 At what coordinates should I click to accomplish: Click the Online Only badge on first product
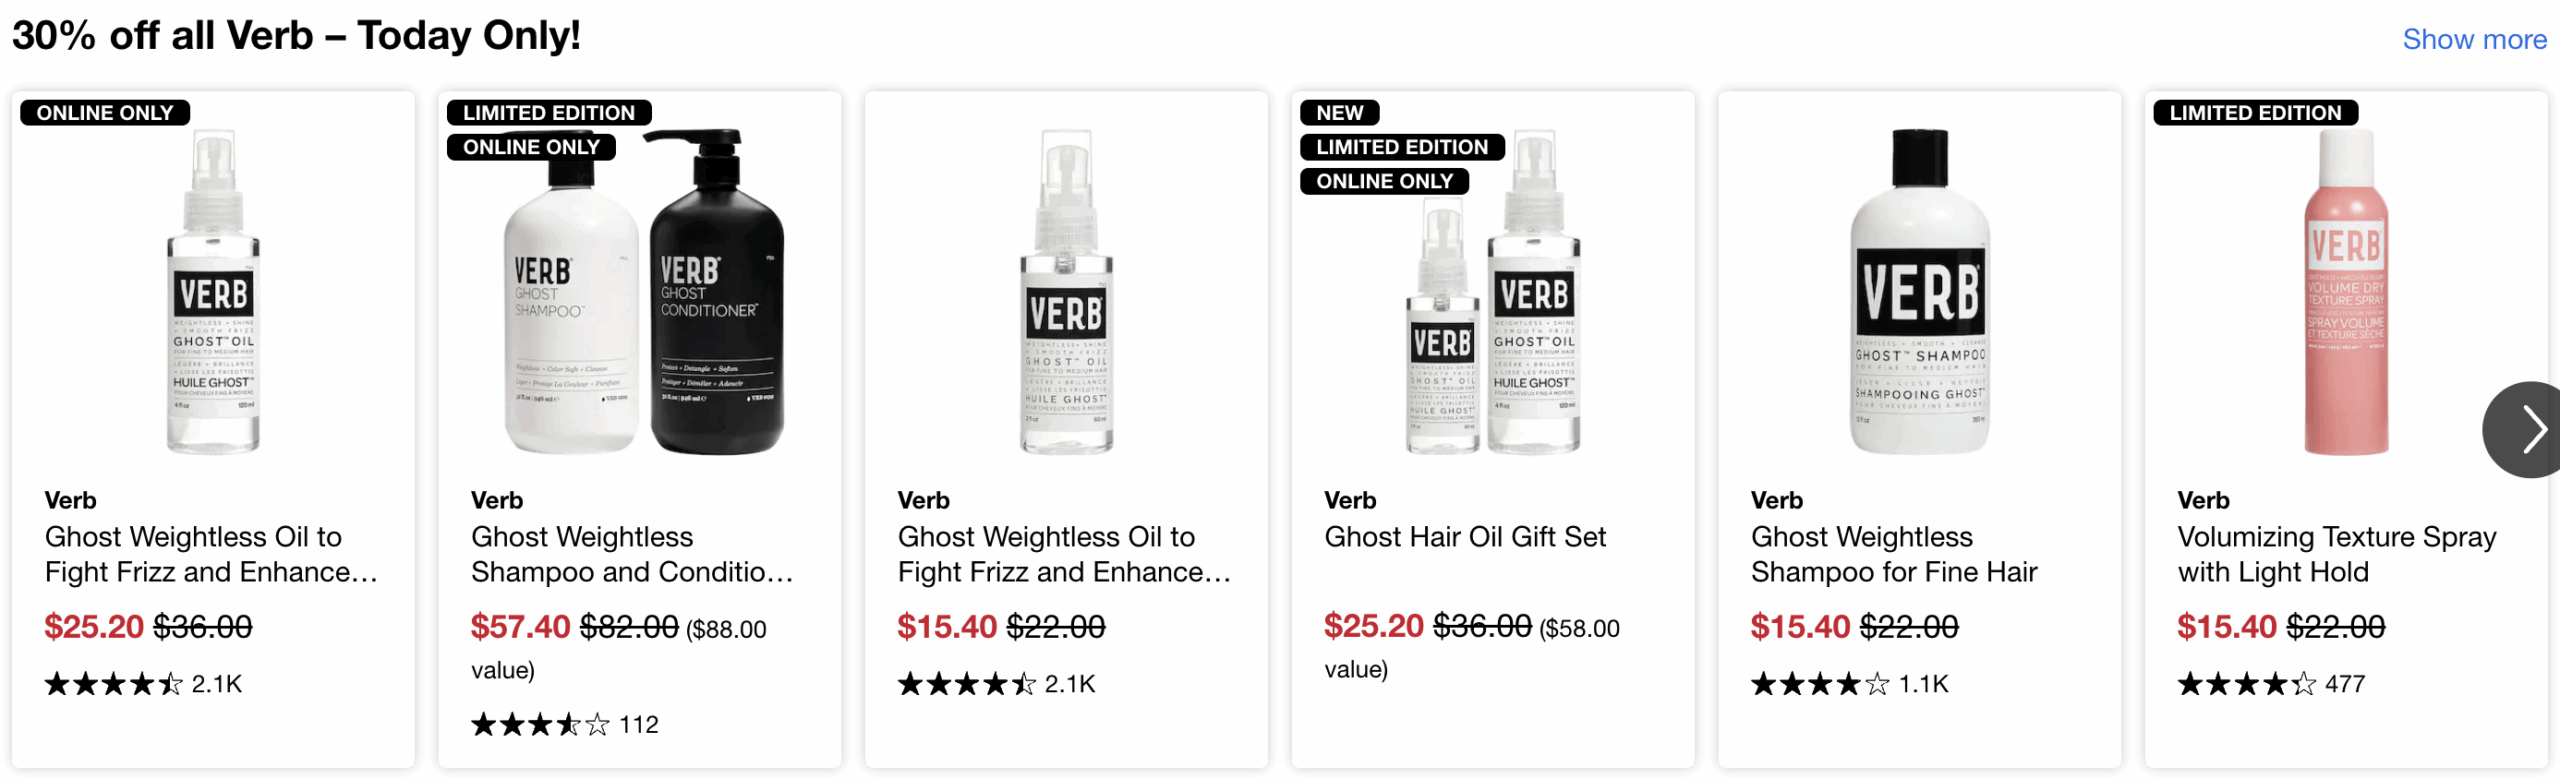(105, 113)
